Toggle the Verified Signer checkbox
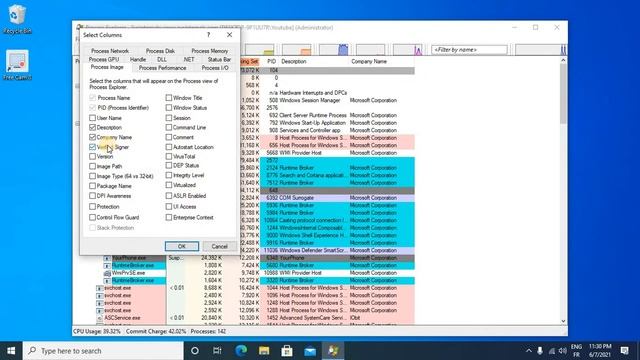Image resolution: width=640 pixels, height=360 pixels. [93, 147]
